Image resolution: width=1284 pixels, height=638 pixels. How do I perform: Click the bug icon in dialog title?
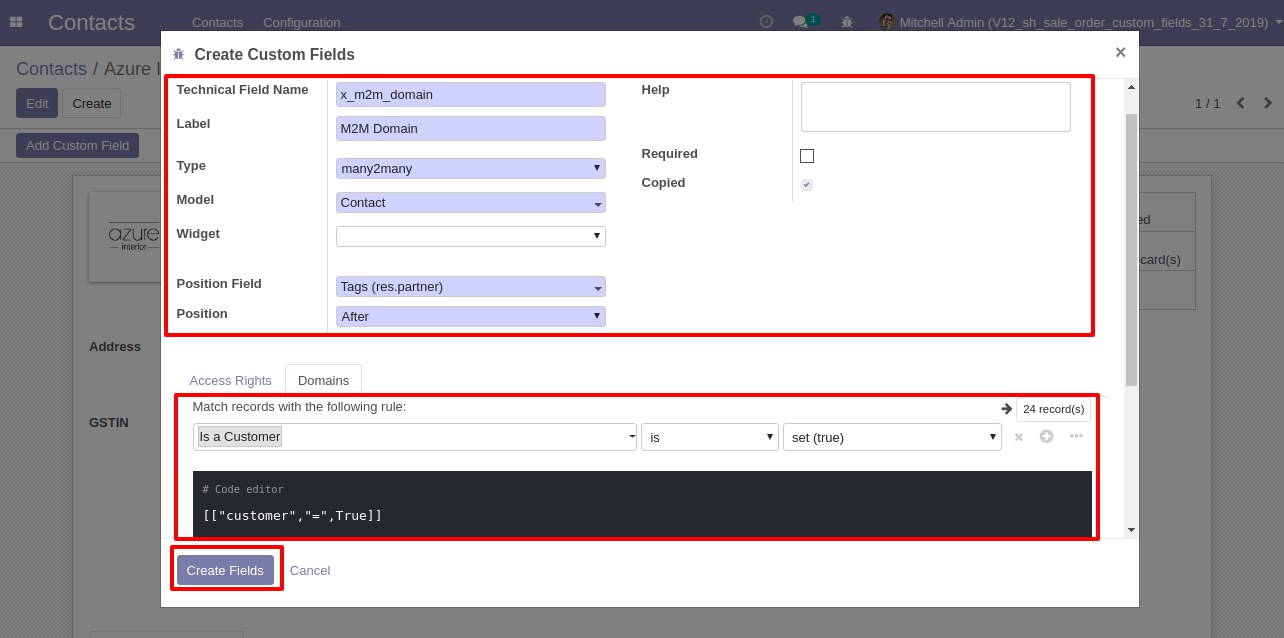click(x=179, y=55)
